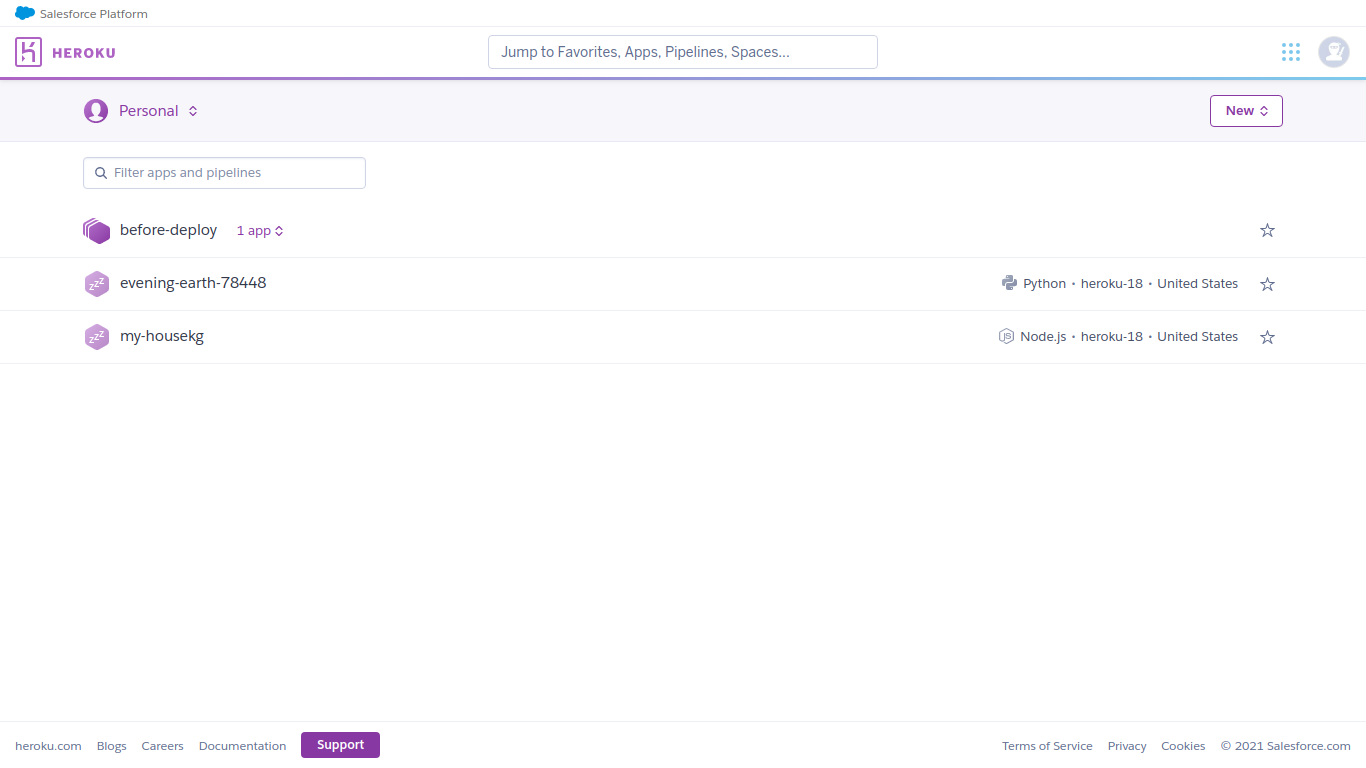Favorite the before-deploy pipeline with star

pos(1267,231)
